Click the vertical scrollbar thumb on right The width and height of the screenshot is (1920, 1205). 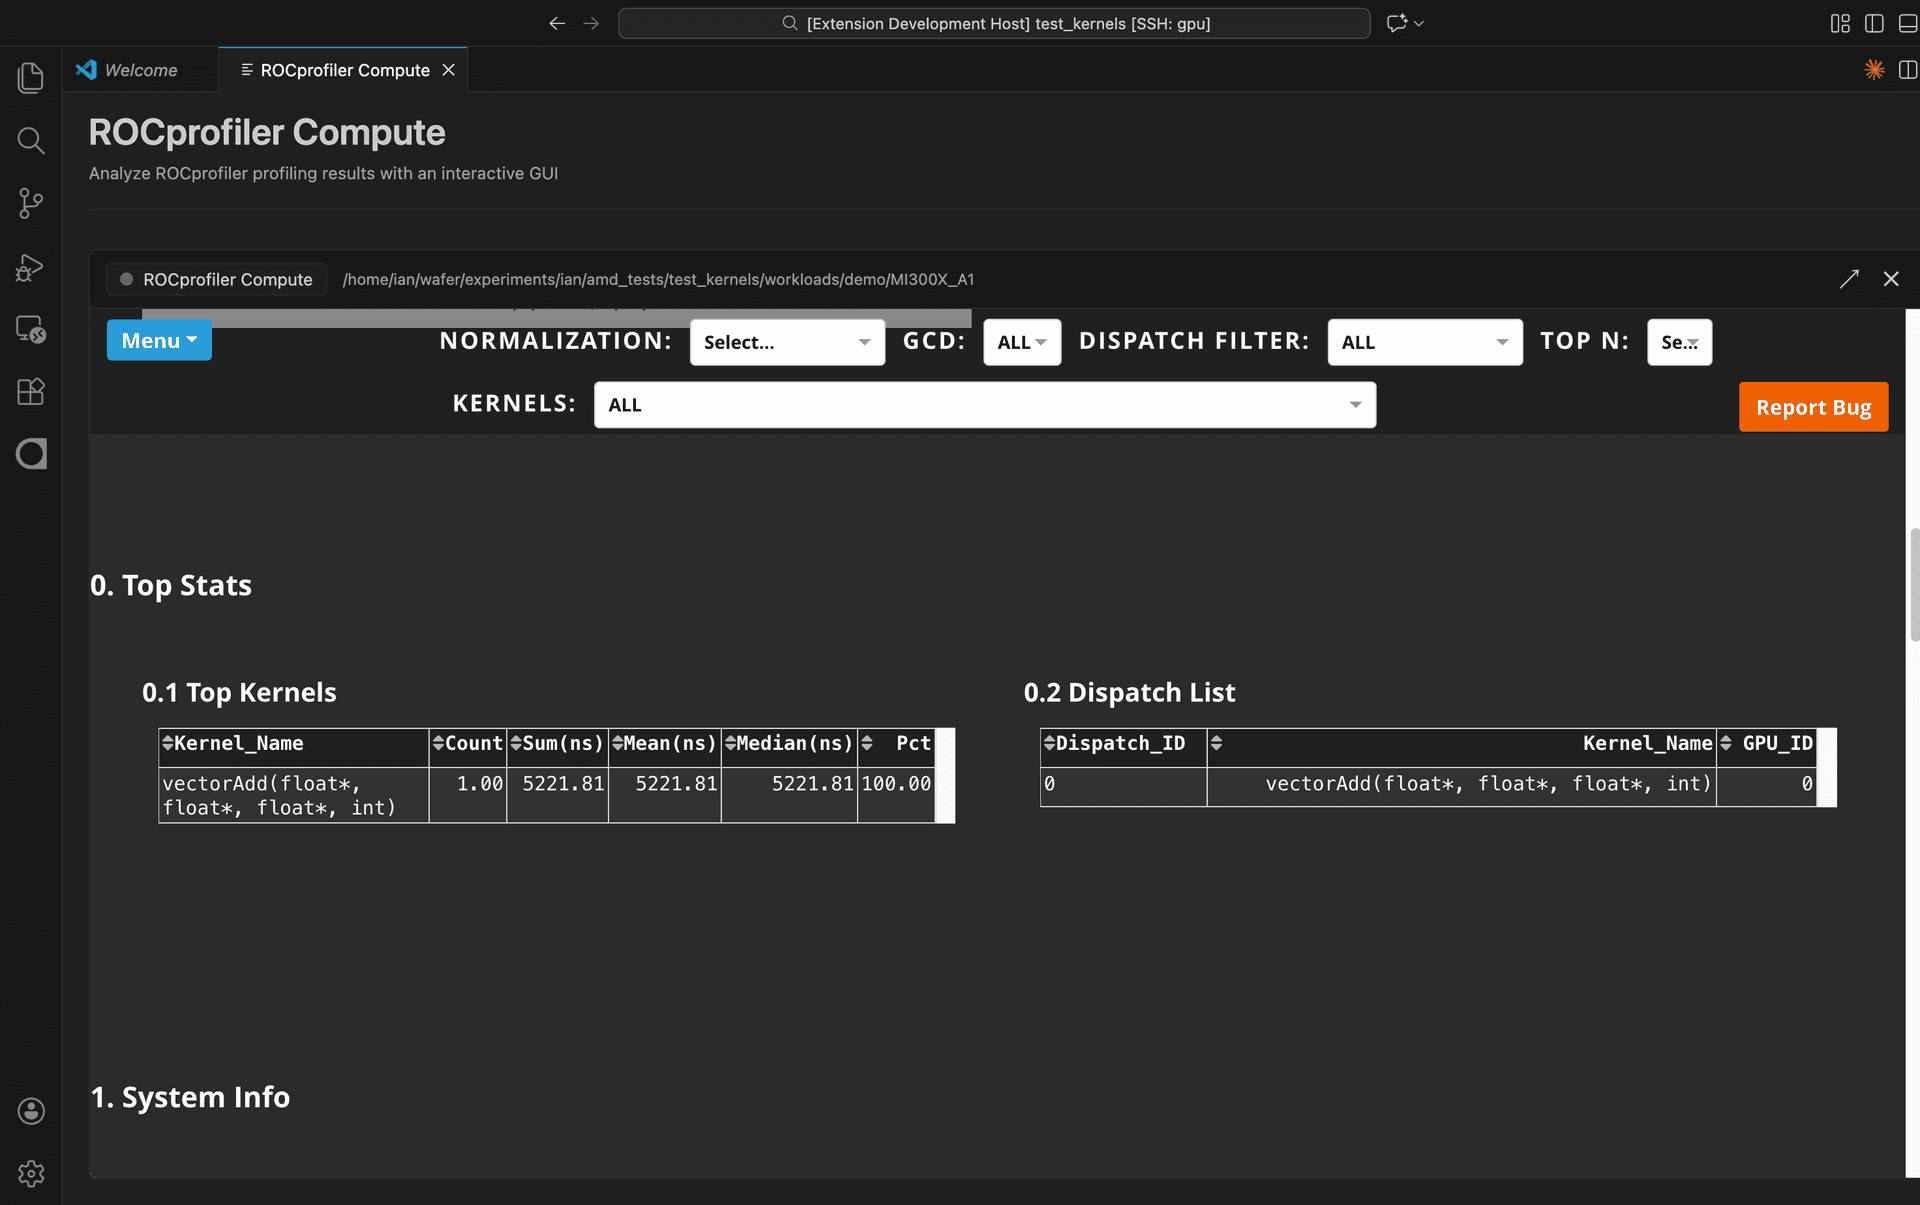(x=1914, y=585)
